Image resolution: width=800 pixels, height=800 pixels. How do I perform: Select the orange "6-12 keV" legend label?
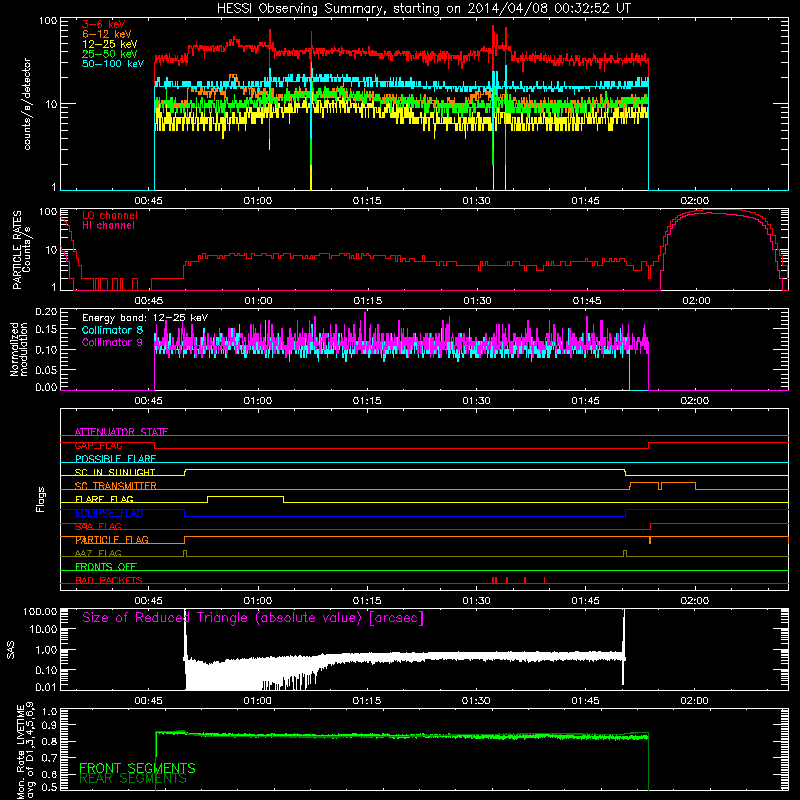click(x=107, y=34)
